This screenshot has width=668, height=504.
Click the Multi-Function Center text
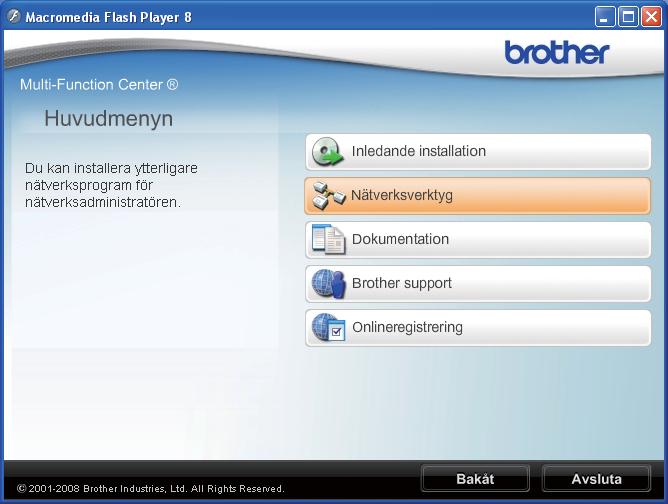click(x=99, y=84)
